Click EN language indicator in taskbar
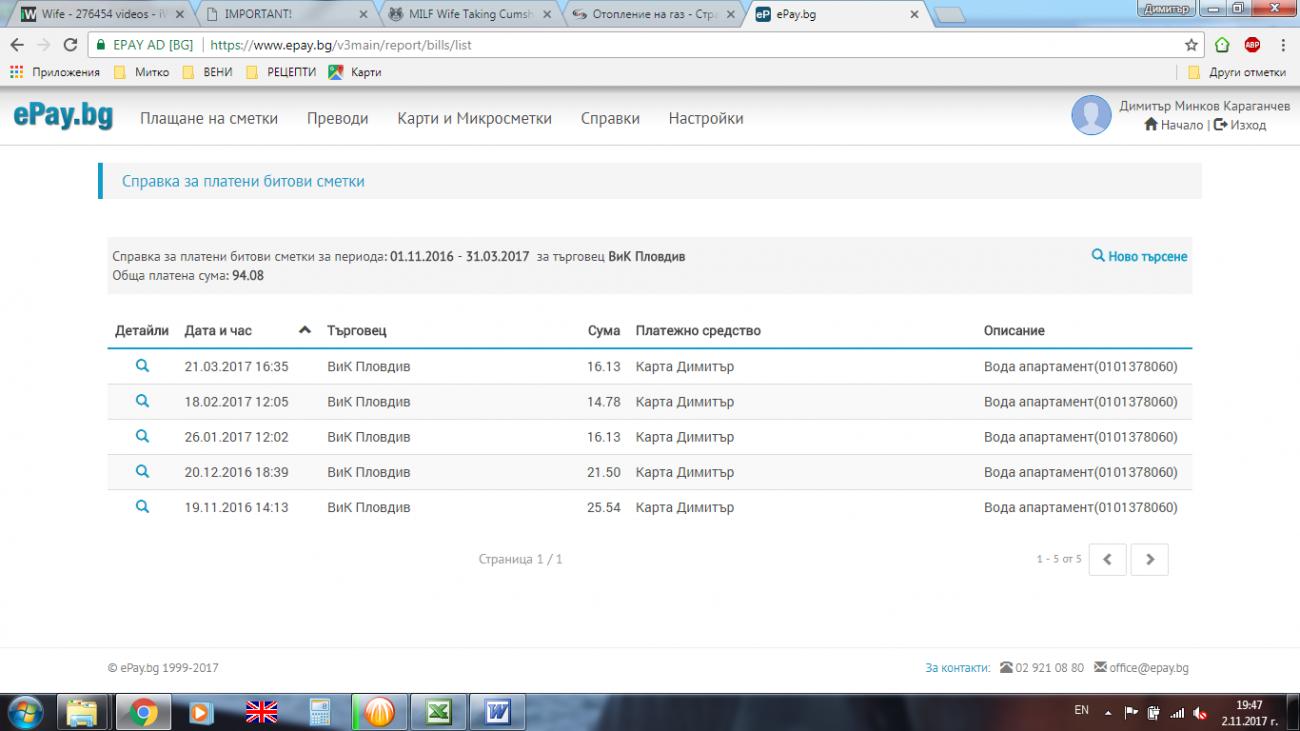 click(x=1081, y=710)
